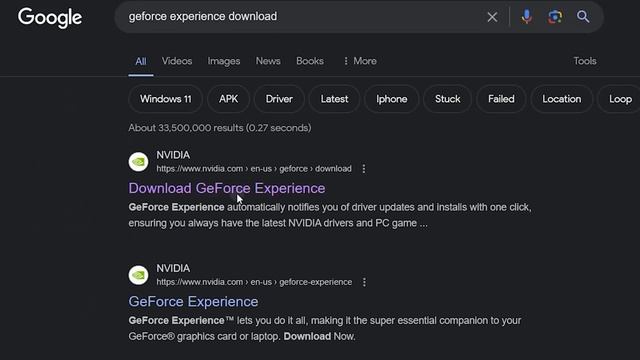Start voice search with the microphone icon

tap(527, 17)
